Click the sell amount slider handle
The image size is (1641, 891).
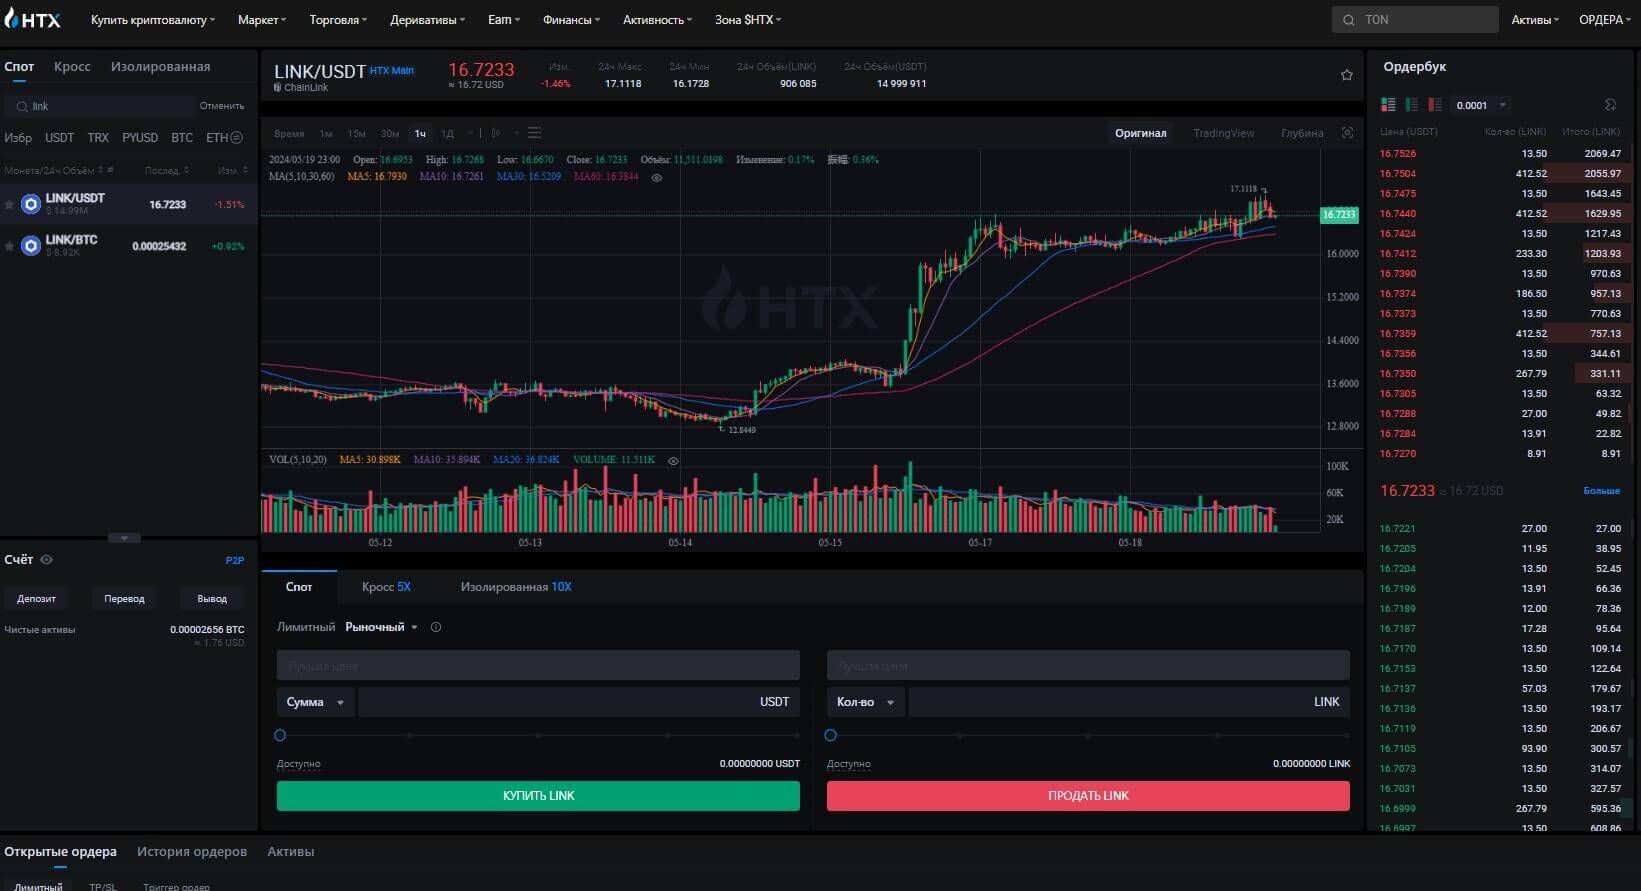tap(830, 735)
